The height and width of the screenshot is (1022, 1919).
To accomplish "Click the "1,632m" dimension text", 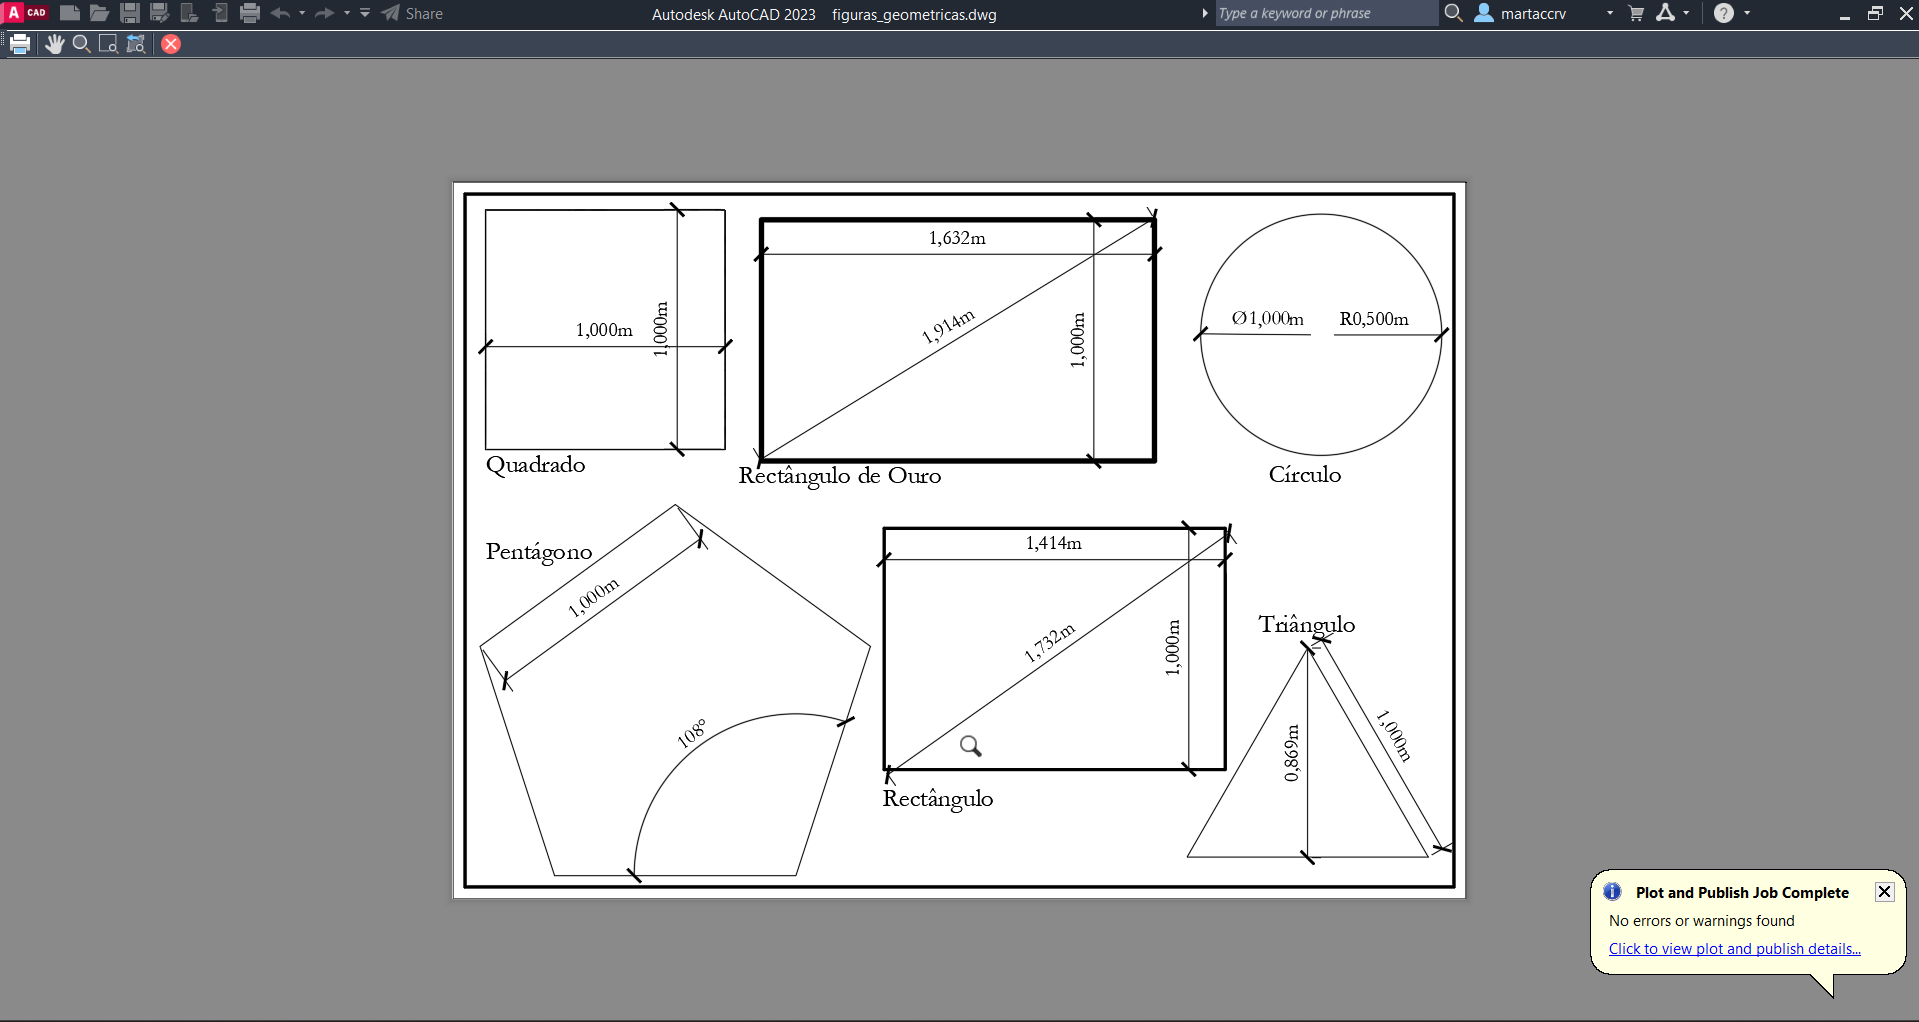I will [957, 238].
